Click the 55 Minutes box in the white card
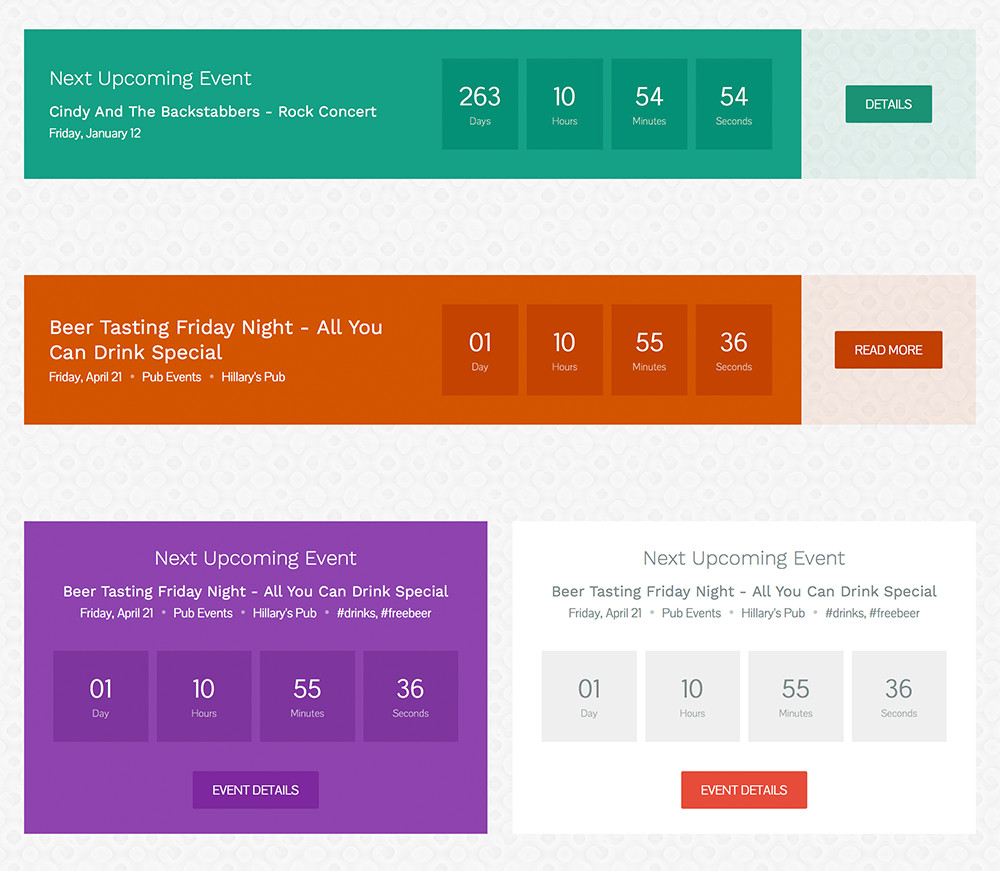This screenshot has width=1000, height=871. pyautogui.click(x=796, y=696)
